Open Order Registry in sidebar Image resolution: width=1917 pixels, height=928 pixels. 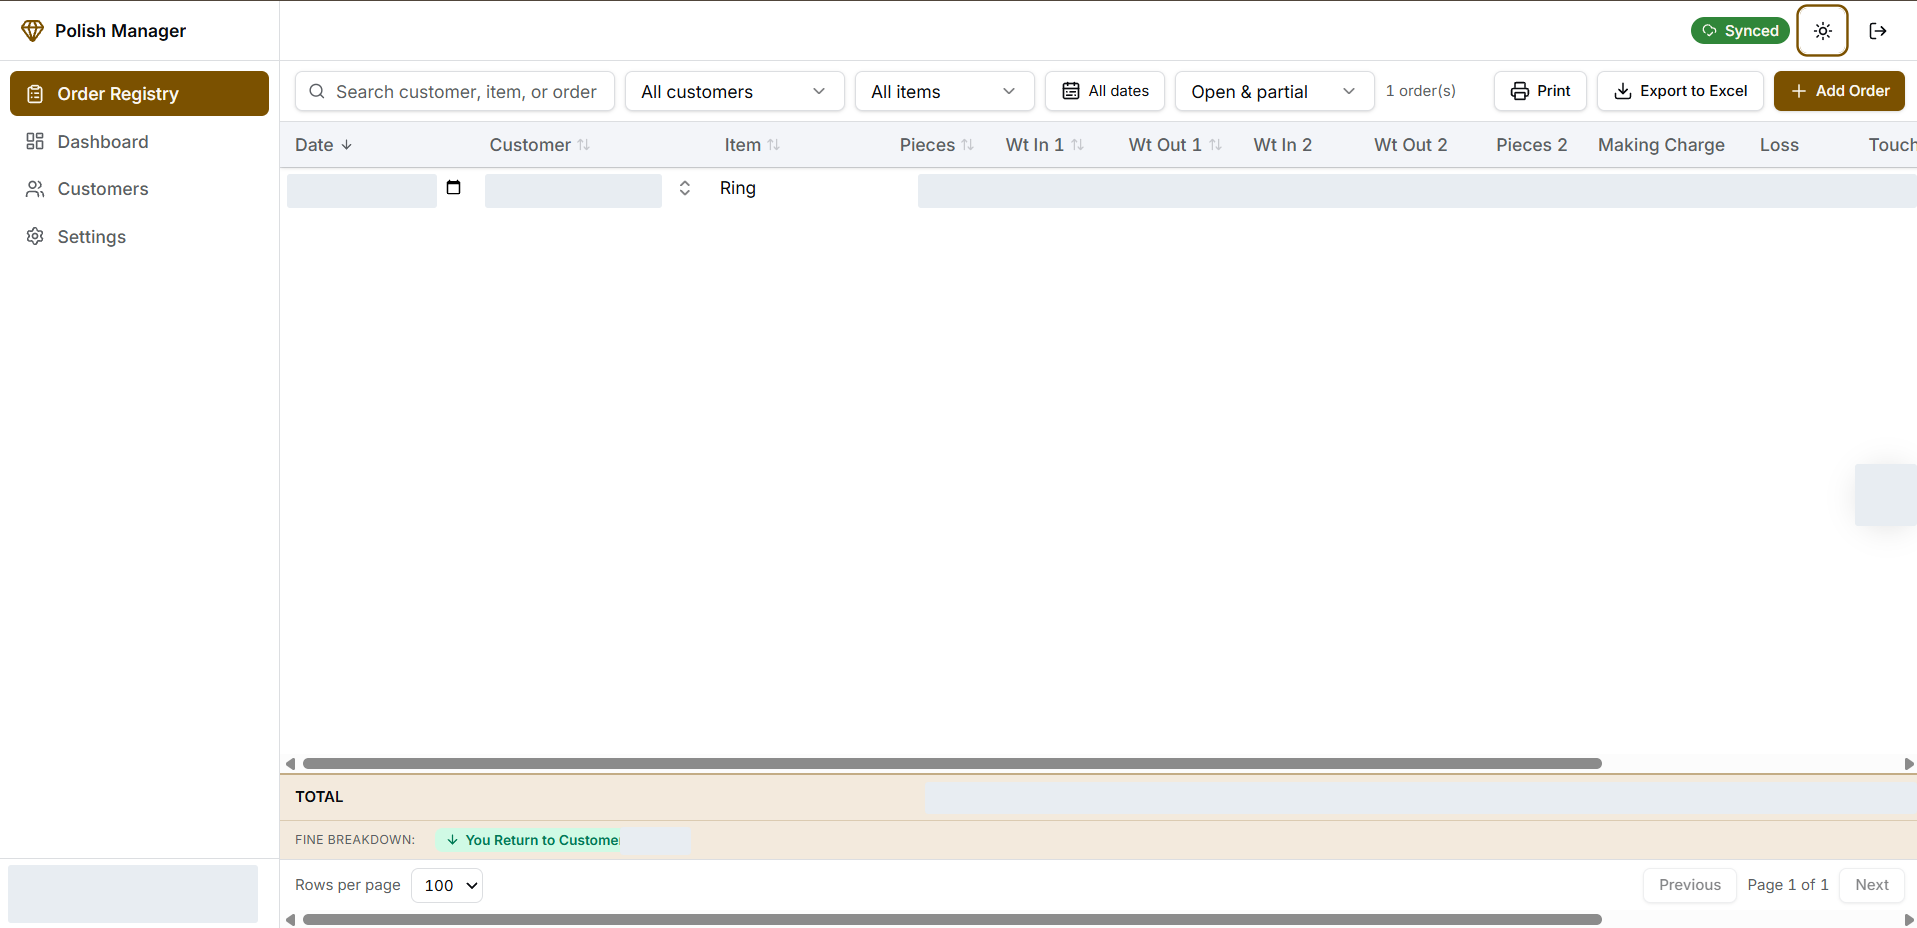point(139,93)
